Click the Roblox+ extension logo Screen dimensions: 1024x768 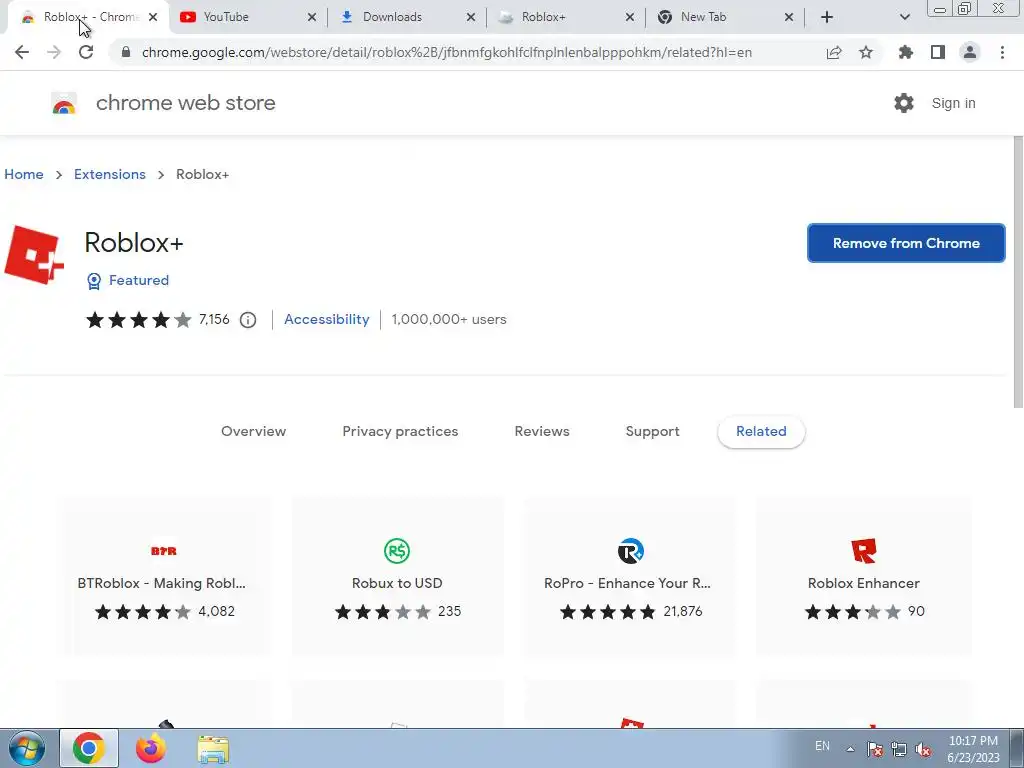34,255
